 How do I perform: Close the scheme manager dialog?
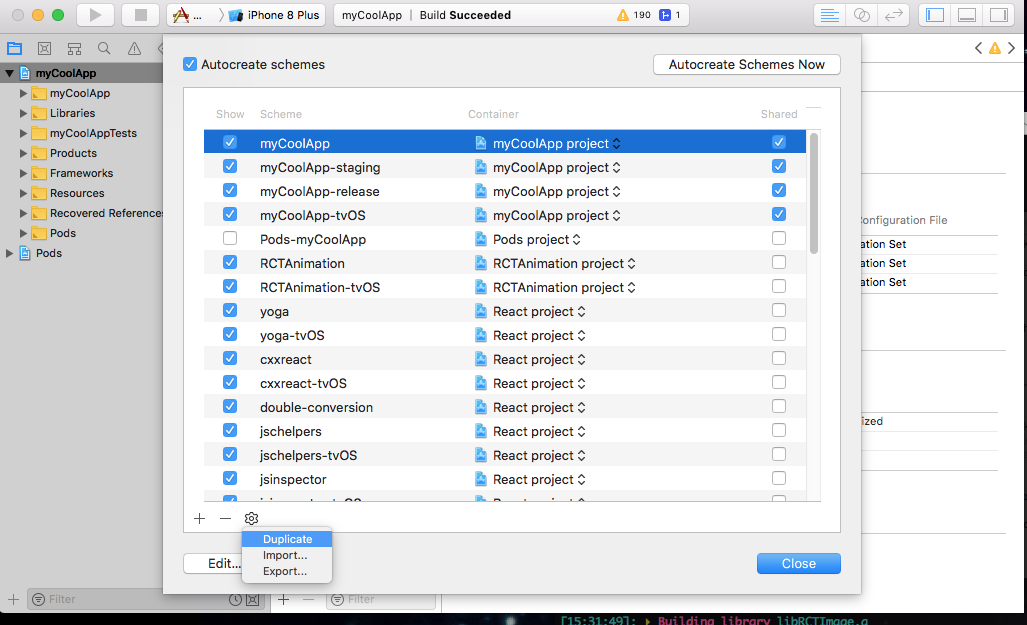(798, 563)
